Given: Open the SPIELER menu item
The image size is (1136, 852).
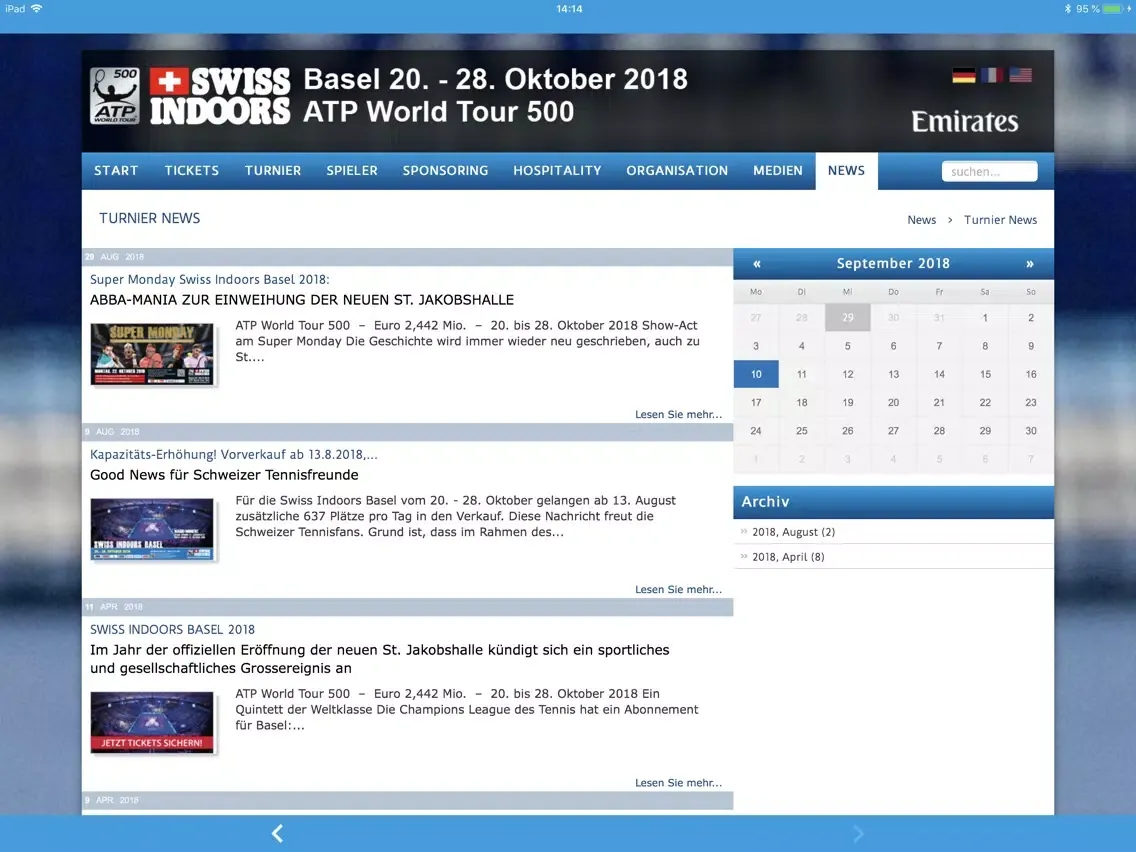Looking at the screenshot, I should [351, 170].
